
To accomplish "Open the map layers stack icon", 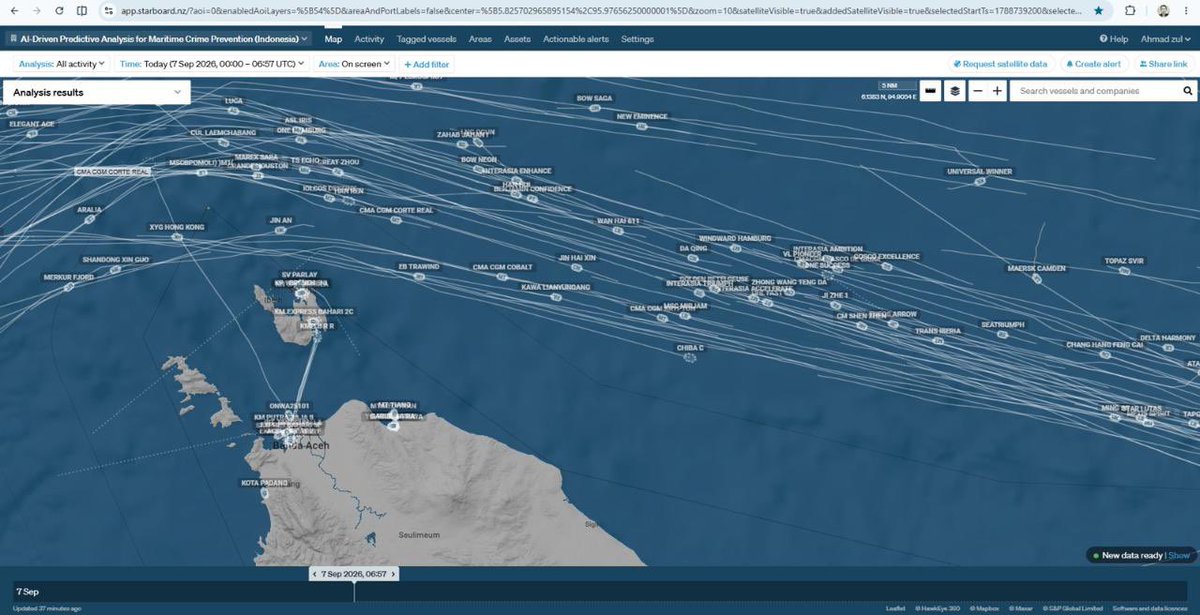I will click(x=955, y=91).
